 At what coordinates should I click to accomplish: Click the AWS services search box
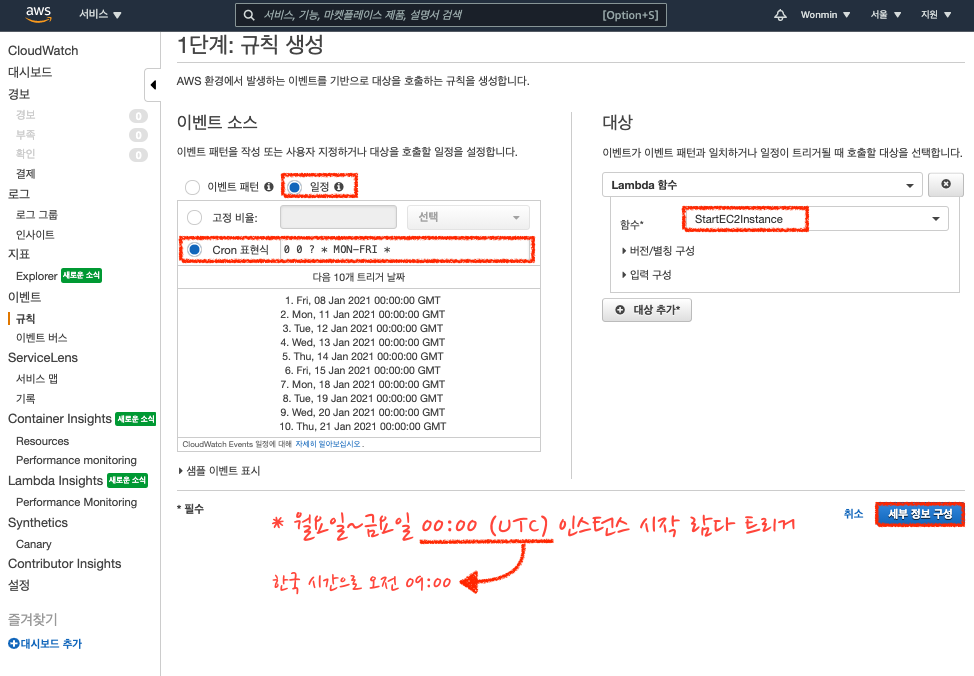pyautogui.click(x=451, y=15)
